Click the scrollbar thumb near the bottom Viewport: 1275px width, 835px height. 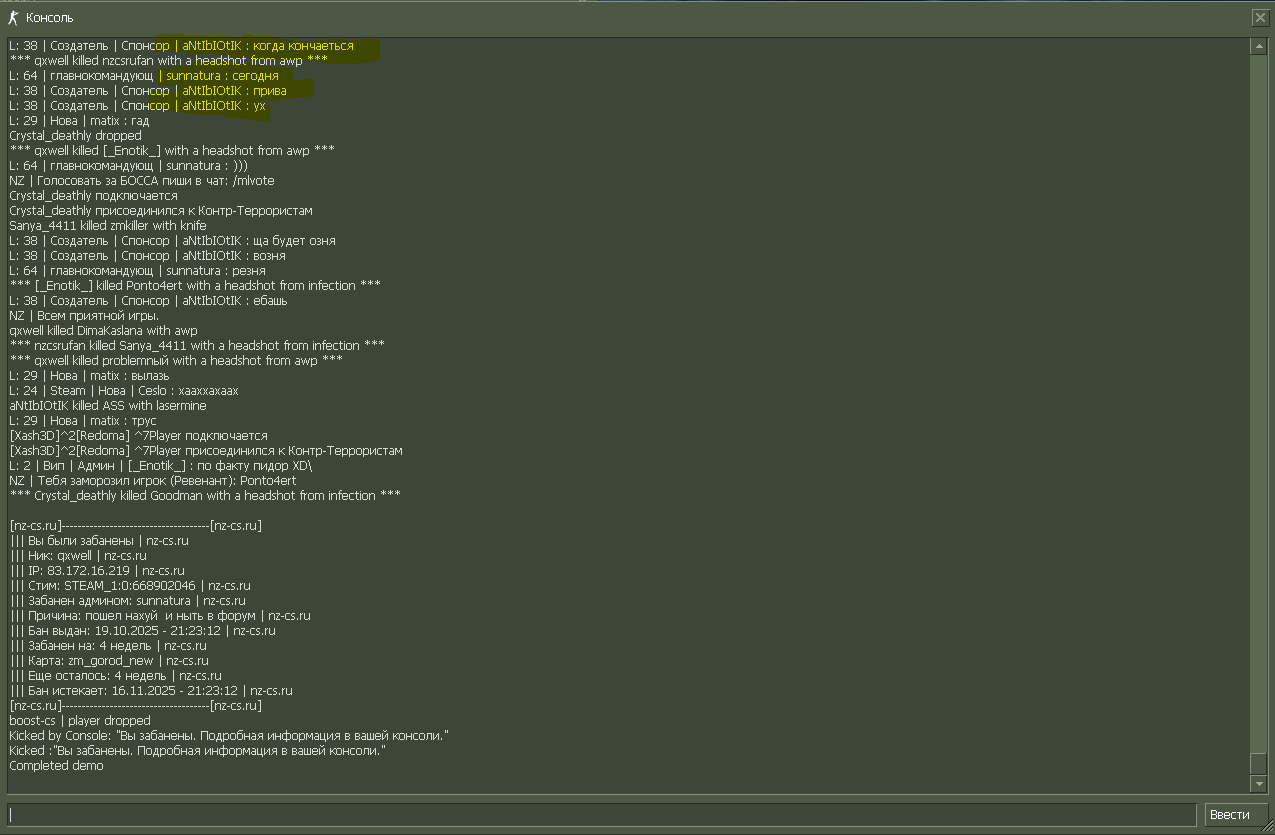[x=1259, y=763]
